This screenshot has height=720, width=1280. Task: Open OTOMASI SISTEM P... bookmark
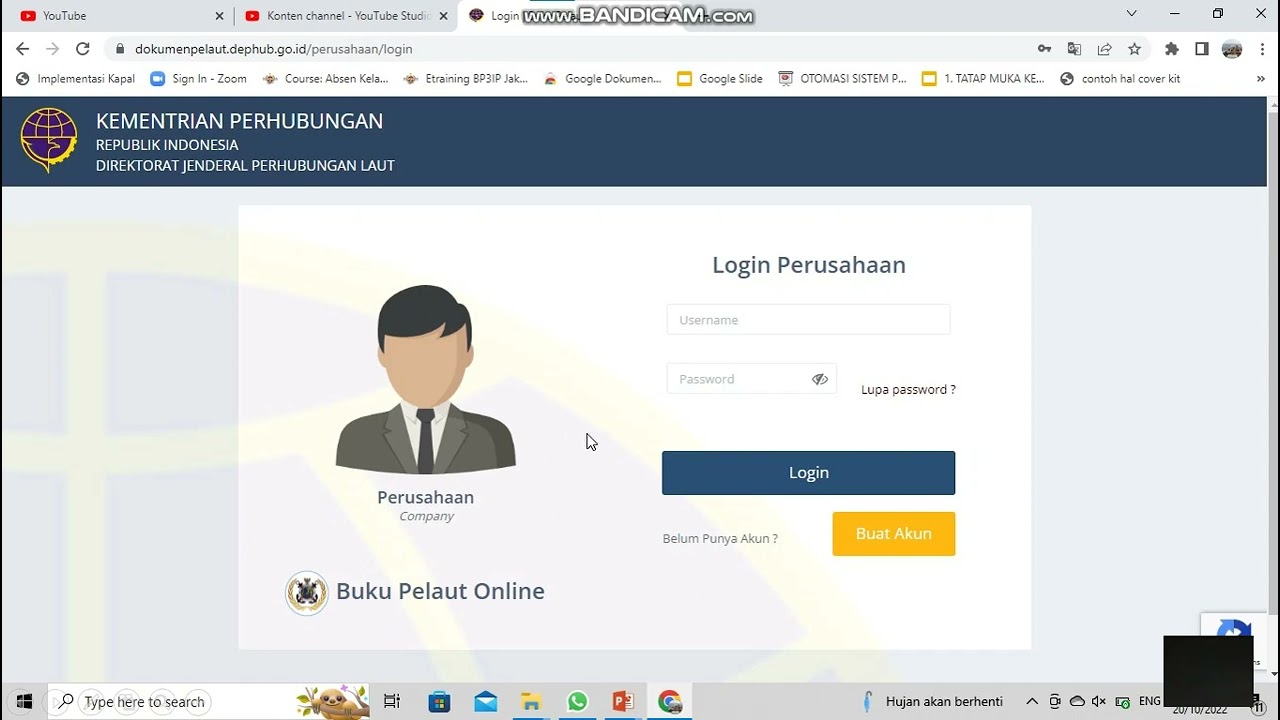(842, 79)
